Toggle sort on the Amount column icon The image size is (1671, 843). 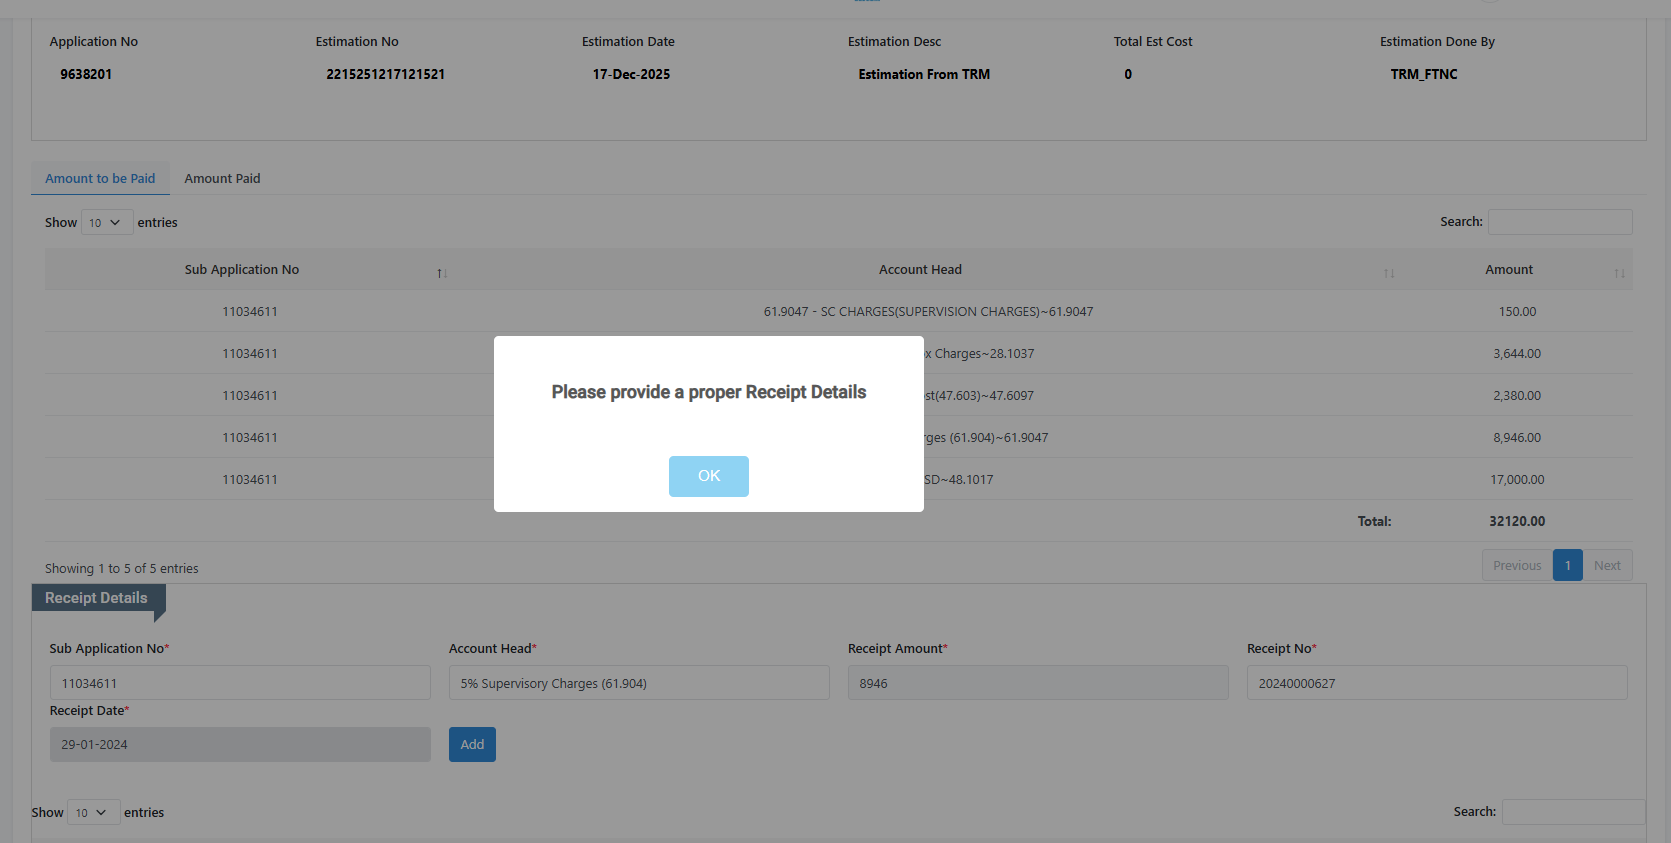pos(1619,273)
